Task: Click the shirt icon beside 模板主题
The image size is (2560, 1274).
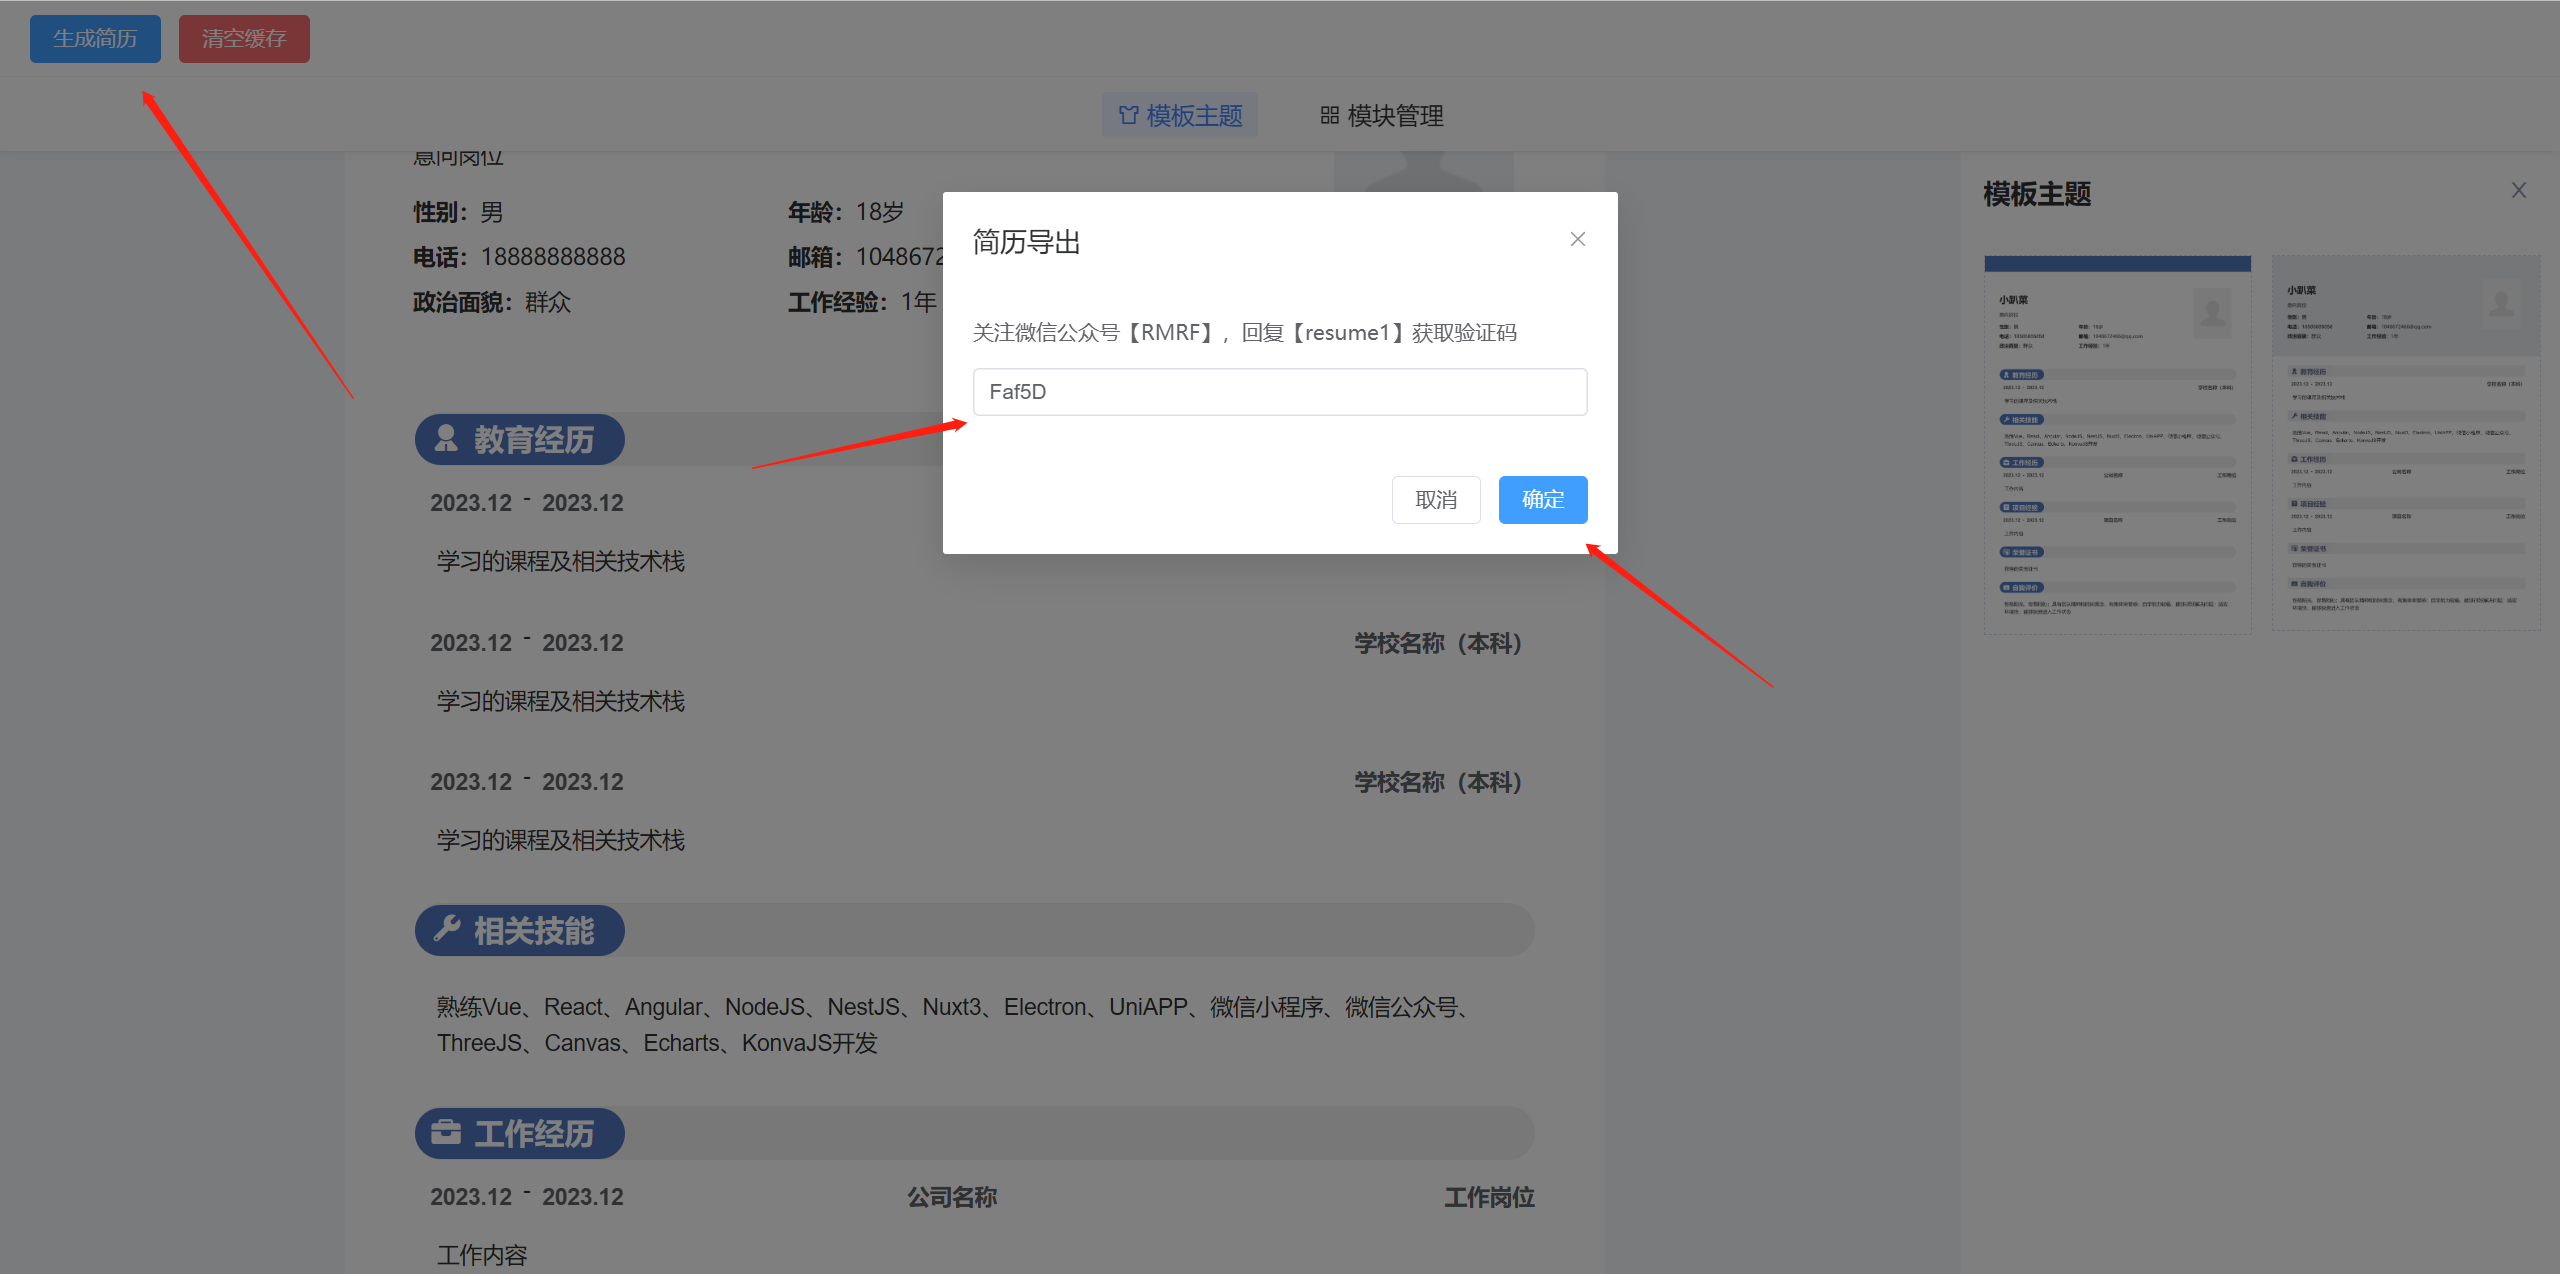Action: [1128, 116]
